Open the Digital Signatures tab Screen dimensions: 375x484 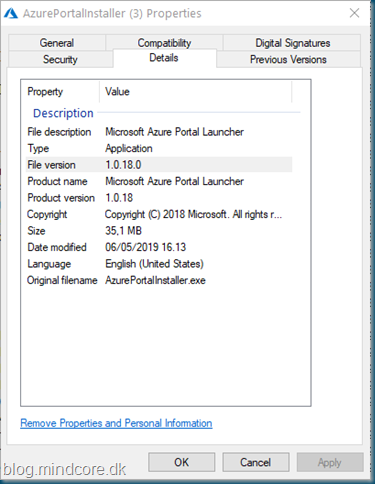tap(292, 43)
